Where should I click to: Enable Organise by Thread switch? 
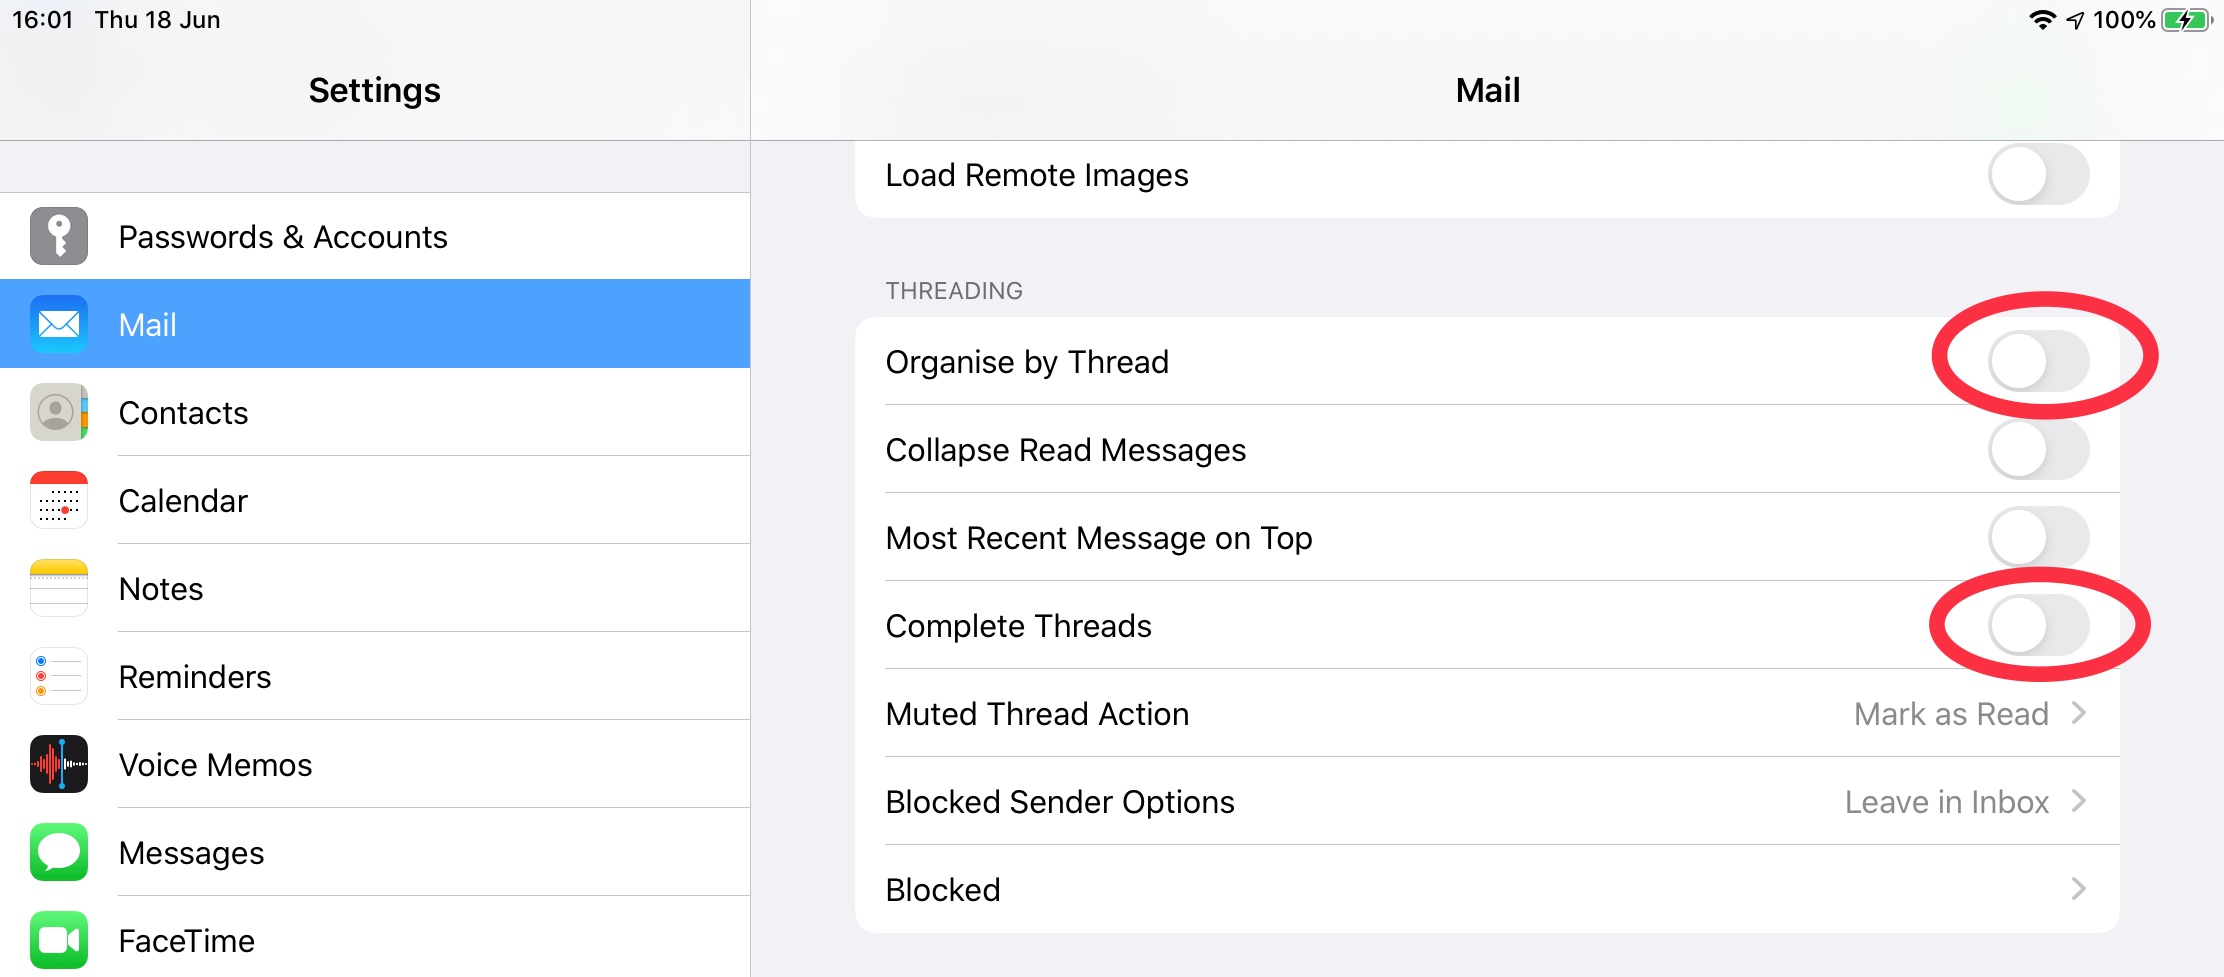pos(2038,361)
